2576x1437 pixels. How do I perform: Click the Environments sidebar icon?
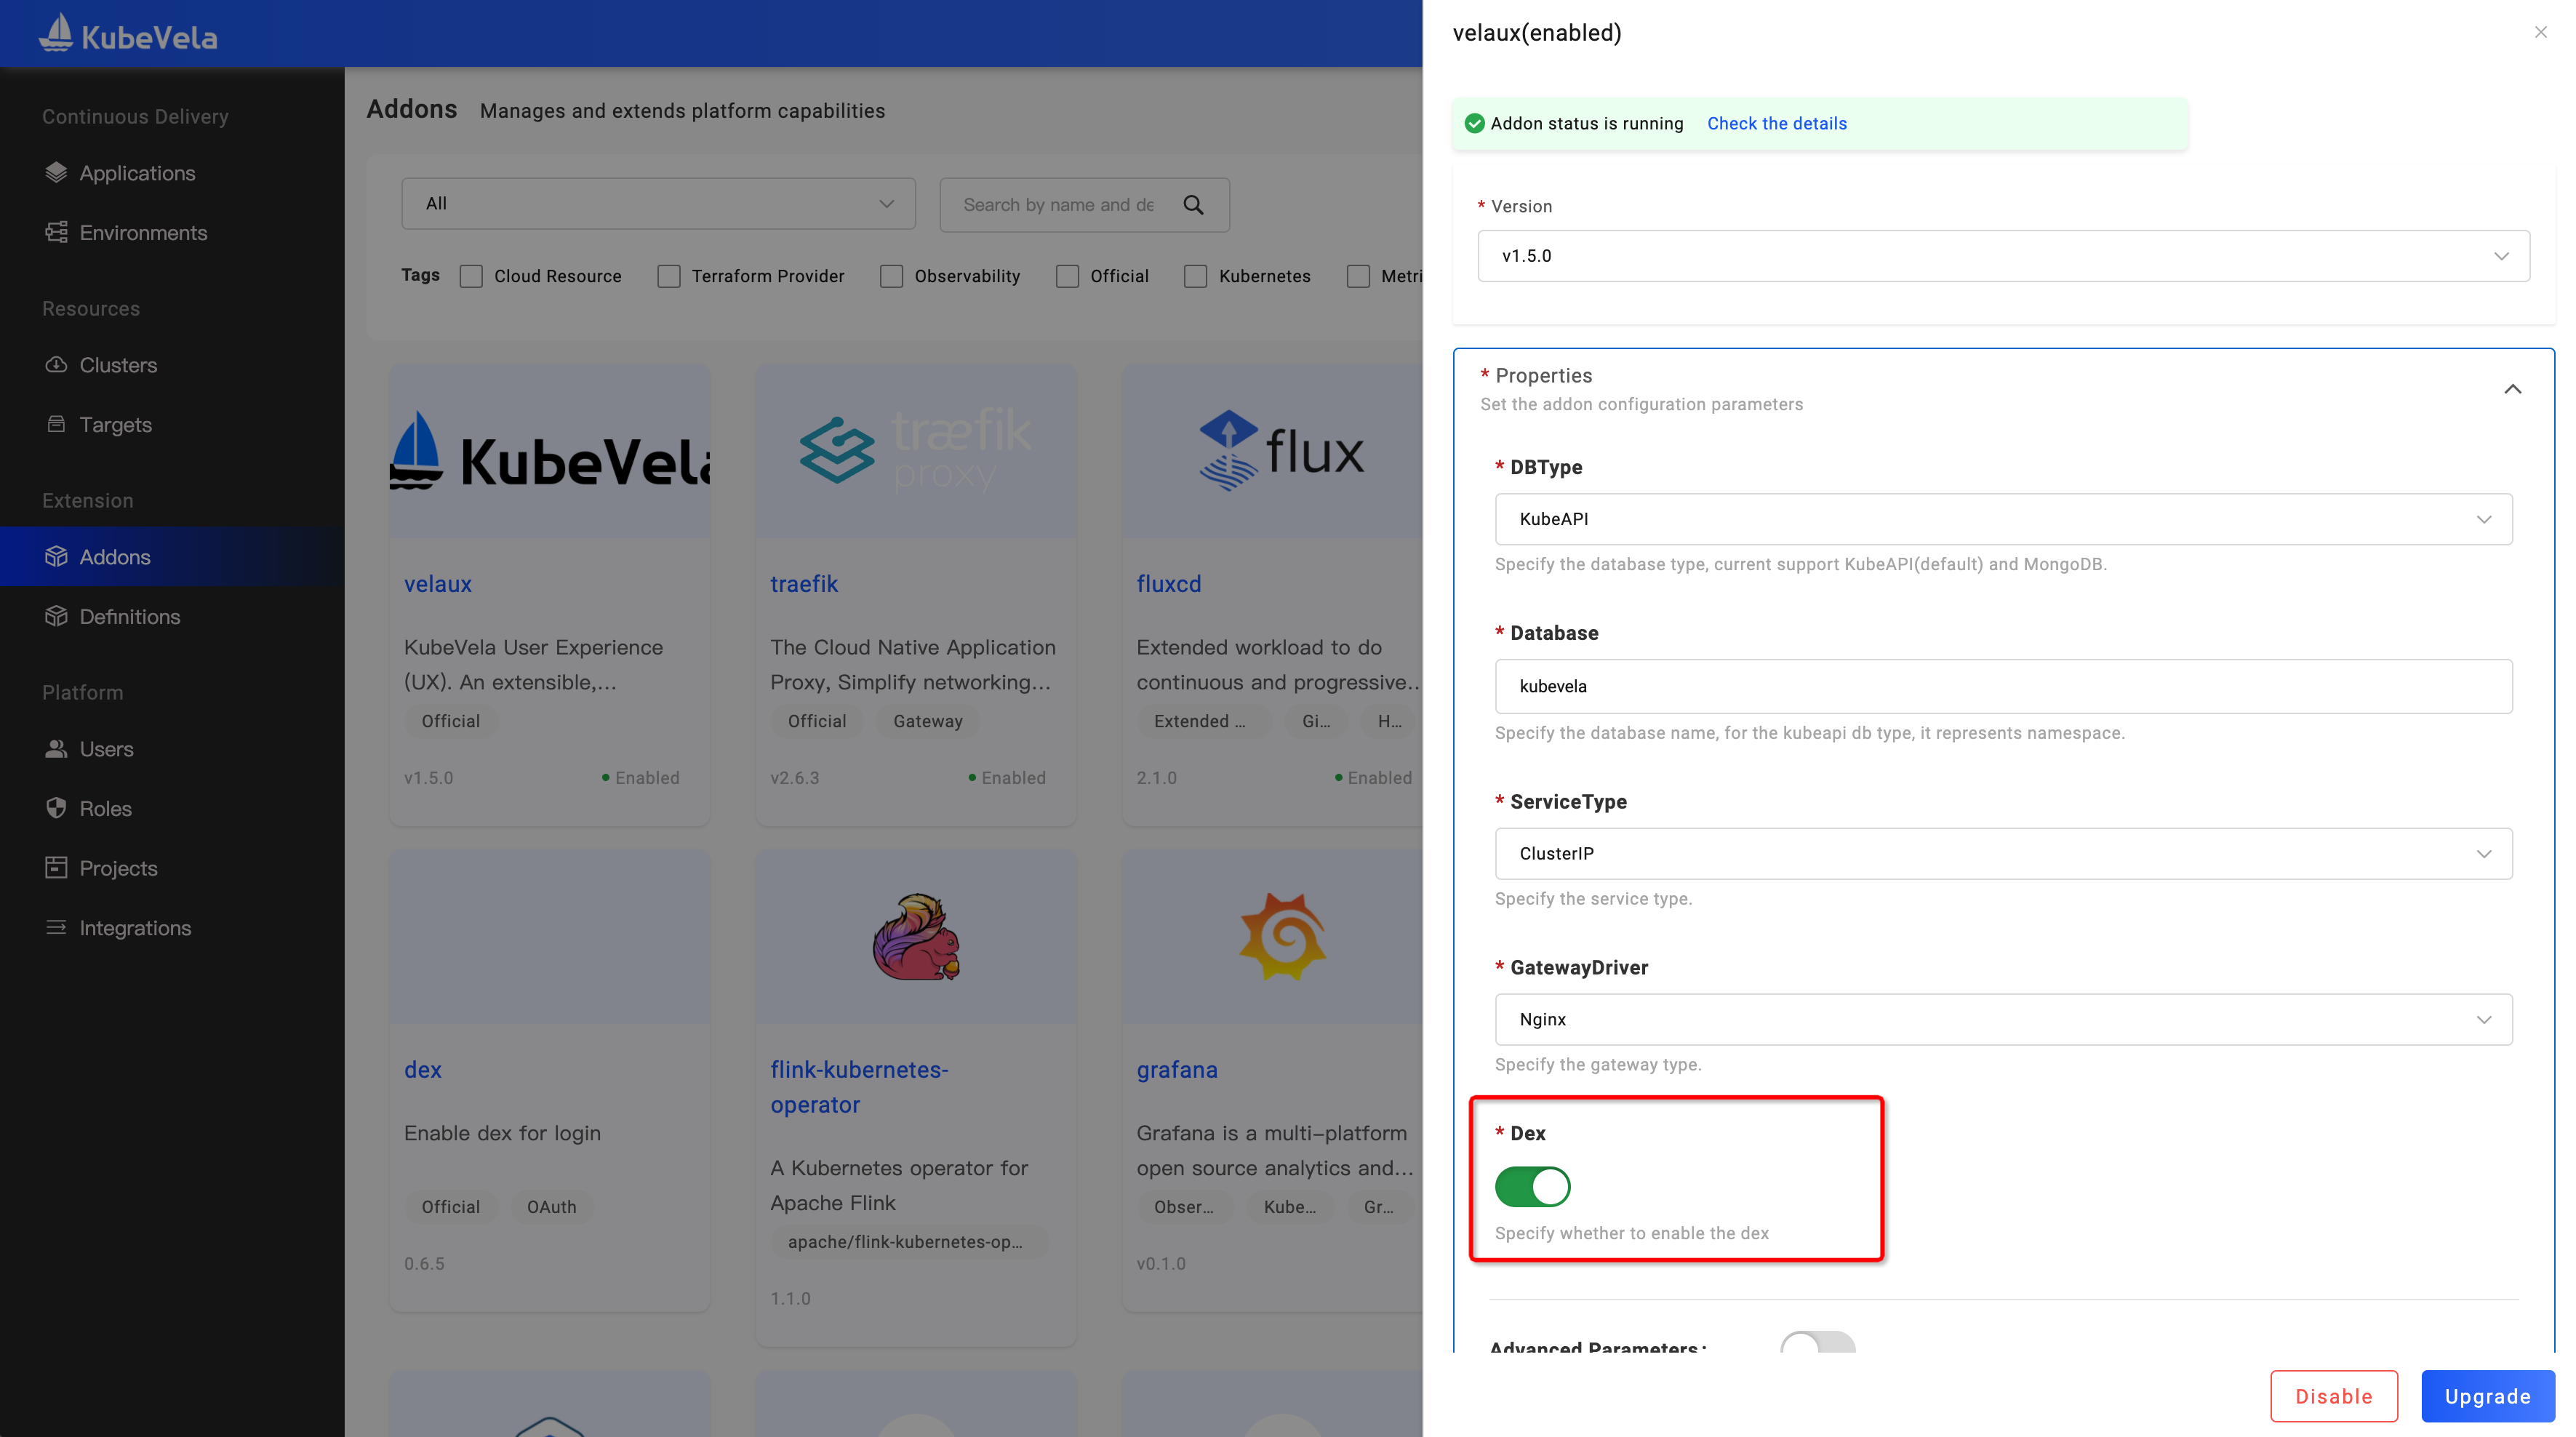click(x=56, y=233)
